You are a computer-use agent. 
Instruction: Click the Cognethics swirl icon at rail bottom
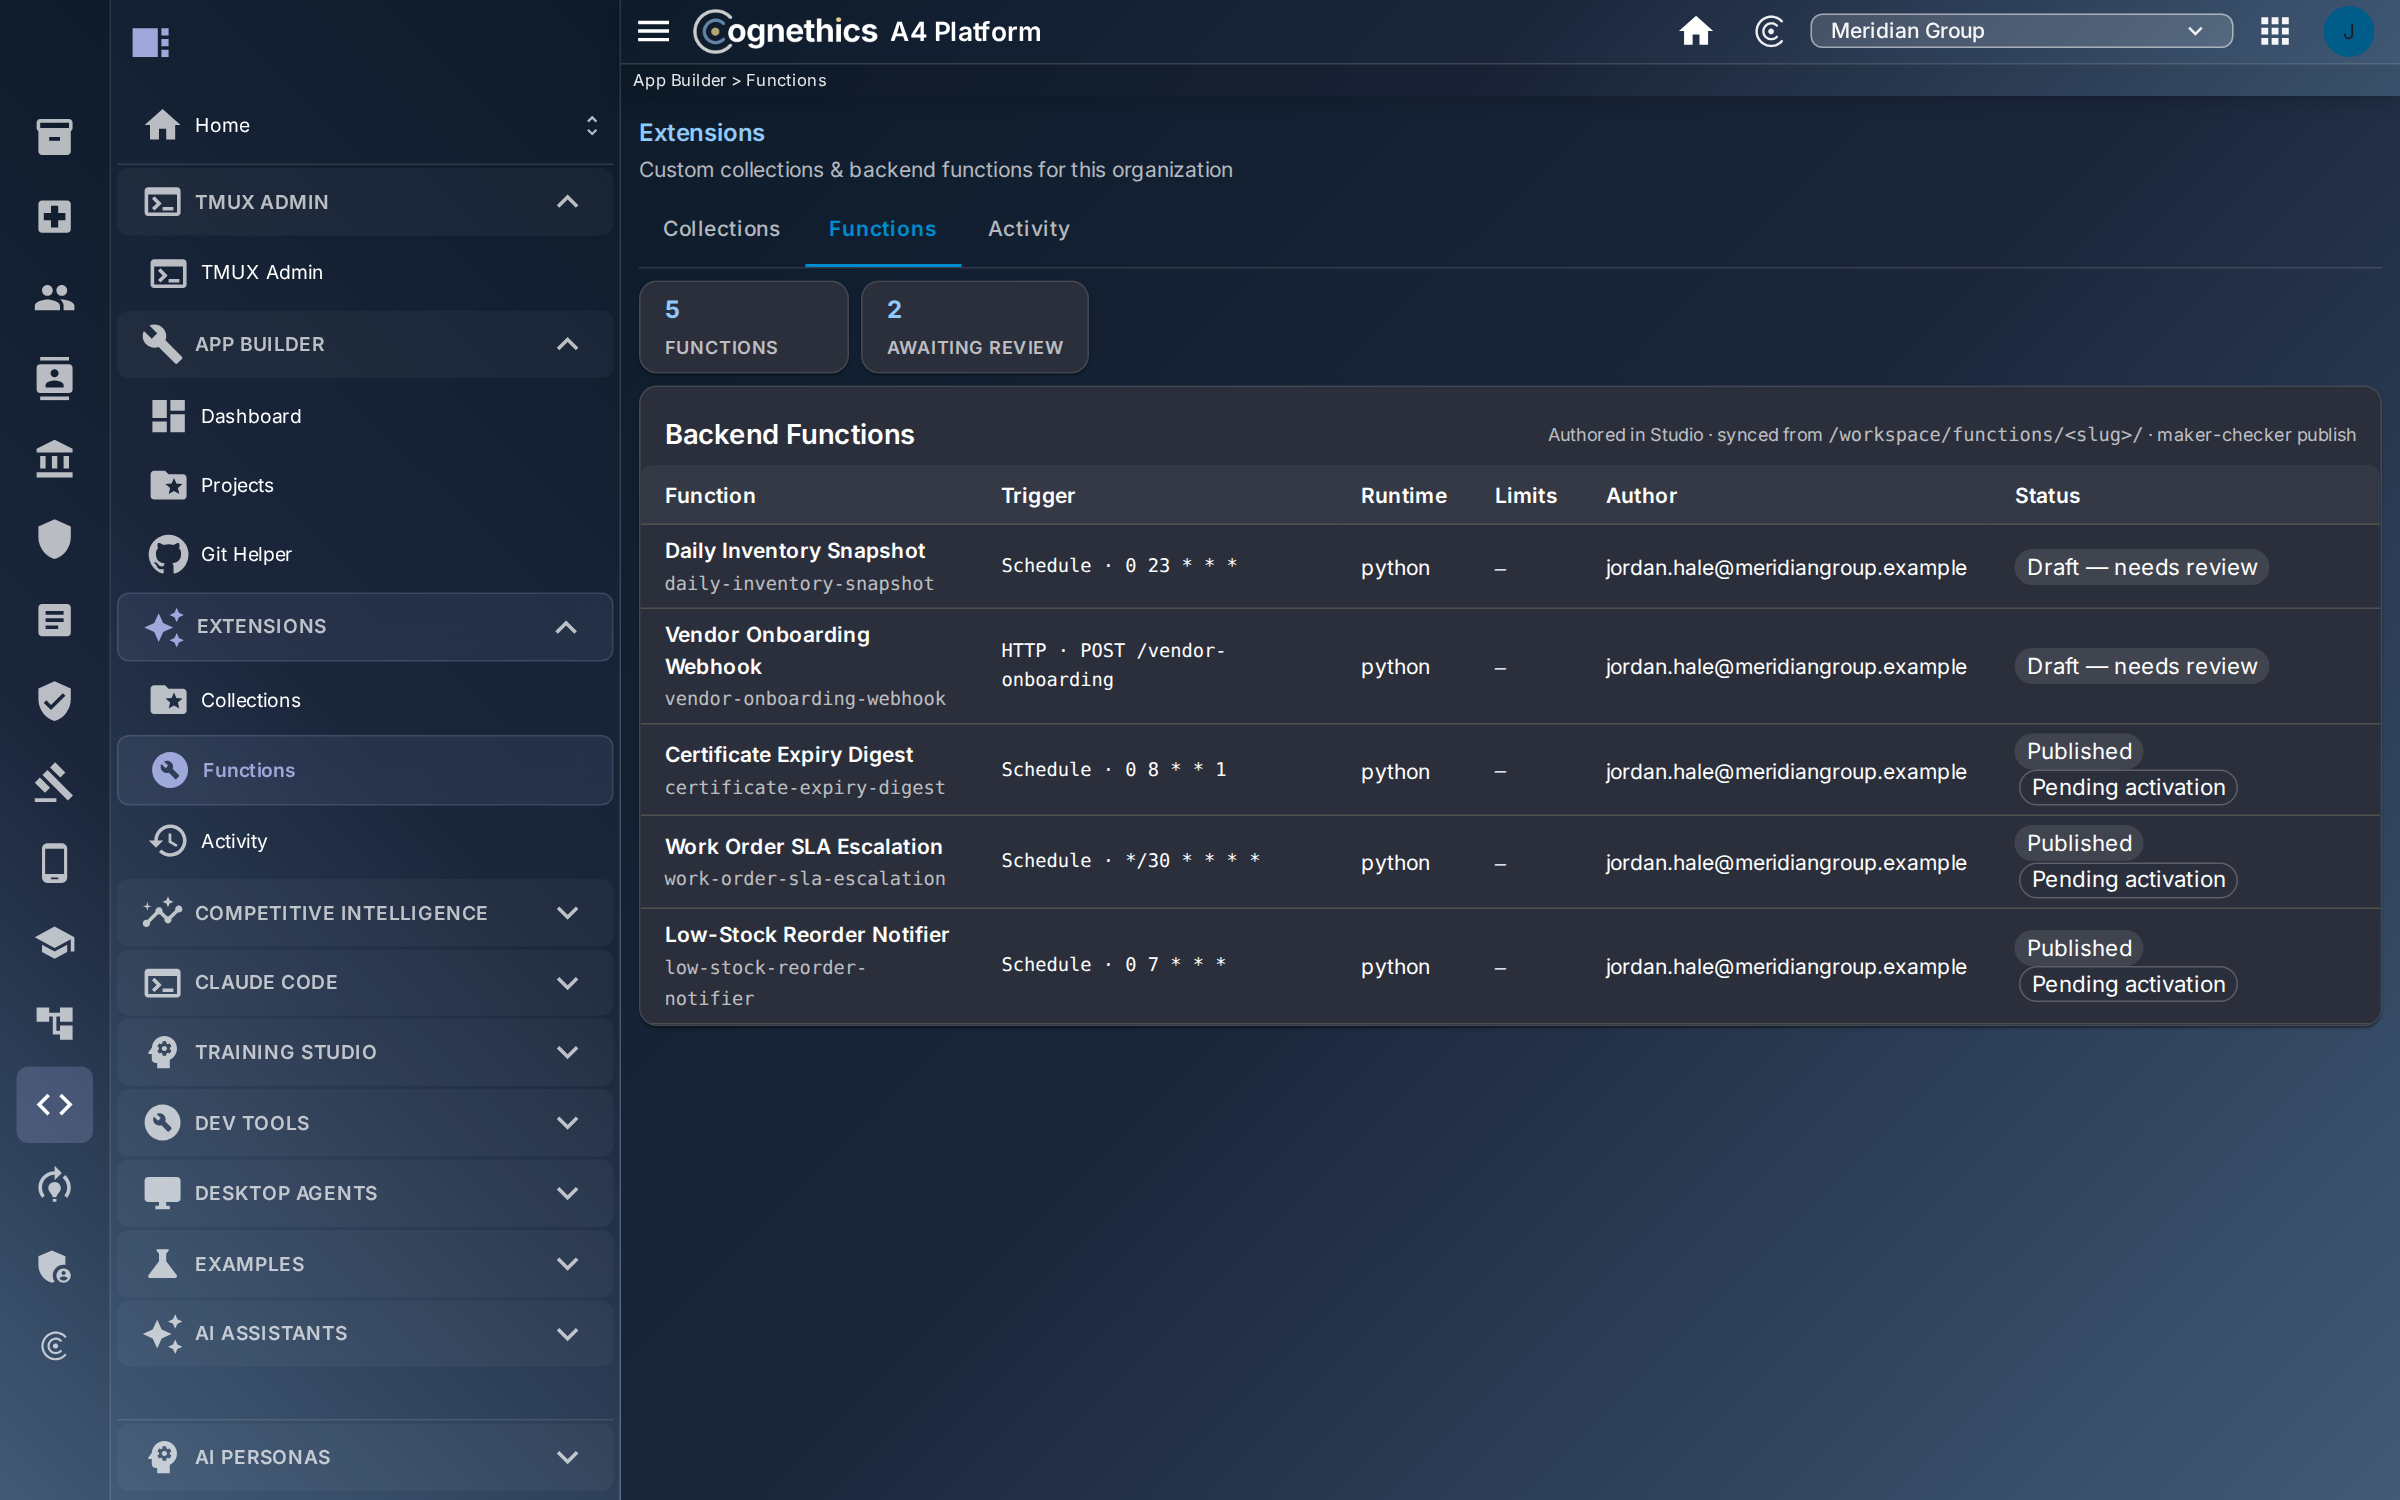[54, 1346]
